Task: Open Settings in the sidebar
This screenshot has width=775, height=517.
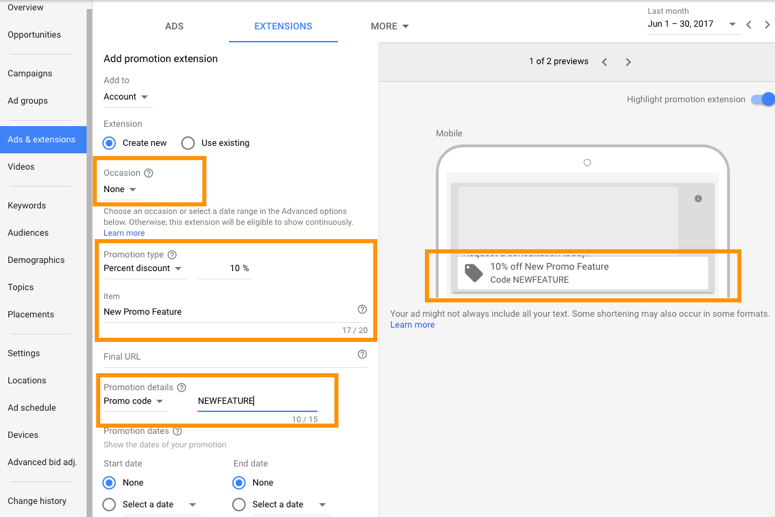Action: tap(24, 353)
